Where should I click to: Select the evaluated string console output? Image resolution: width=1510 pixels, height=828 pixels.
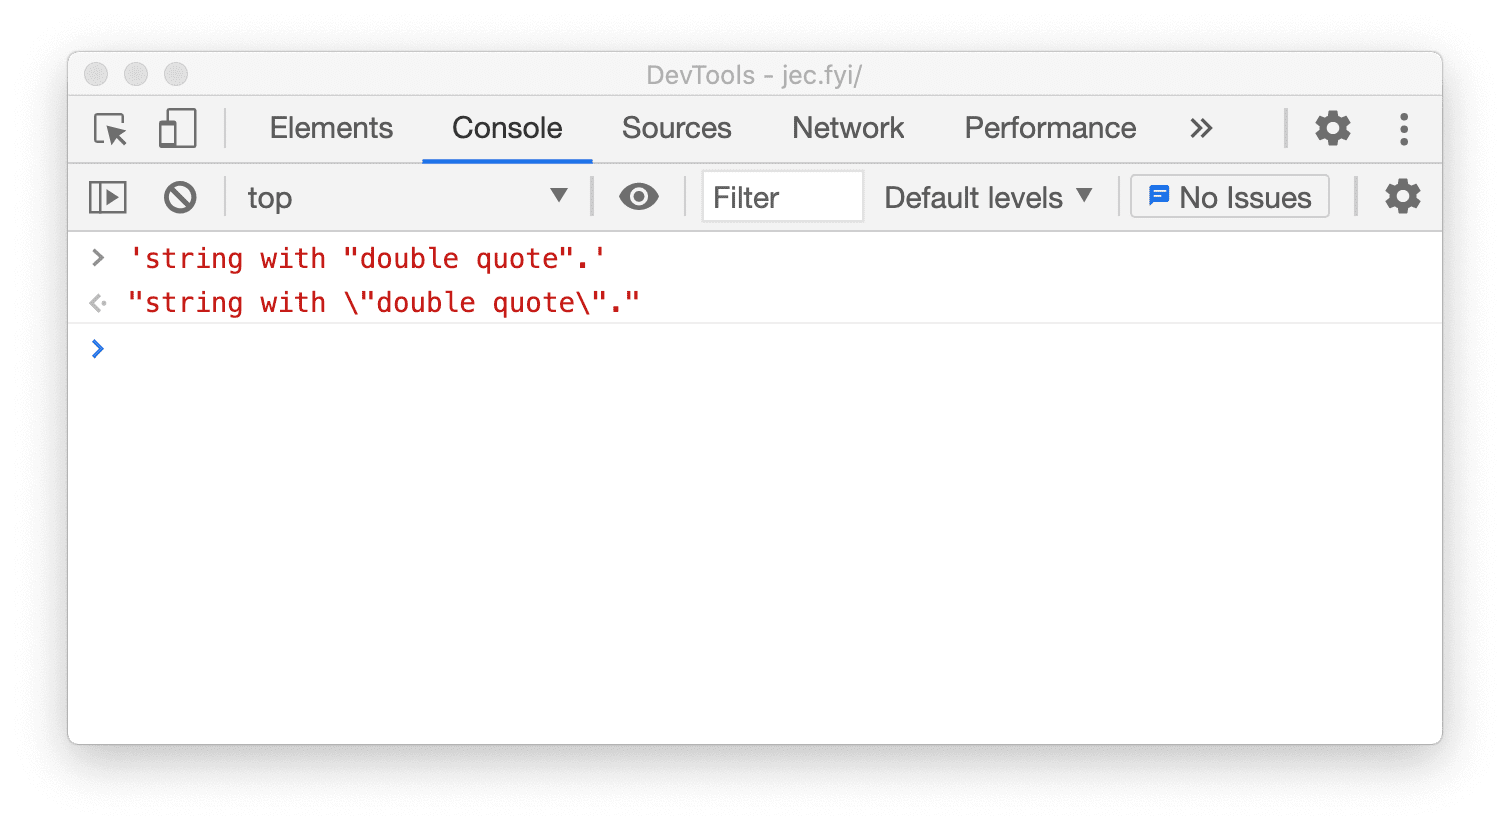coord(386,302)
